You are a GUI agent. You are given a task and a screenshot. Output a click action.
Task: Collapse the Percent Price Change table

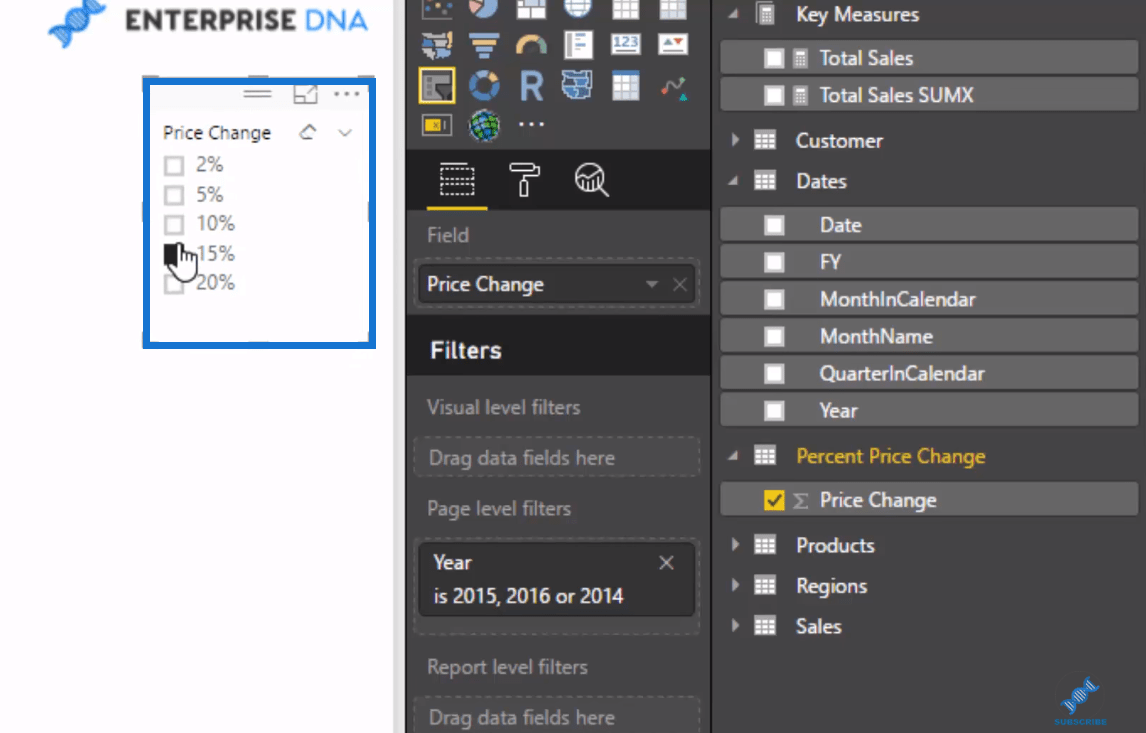(733, 456)
